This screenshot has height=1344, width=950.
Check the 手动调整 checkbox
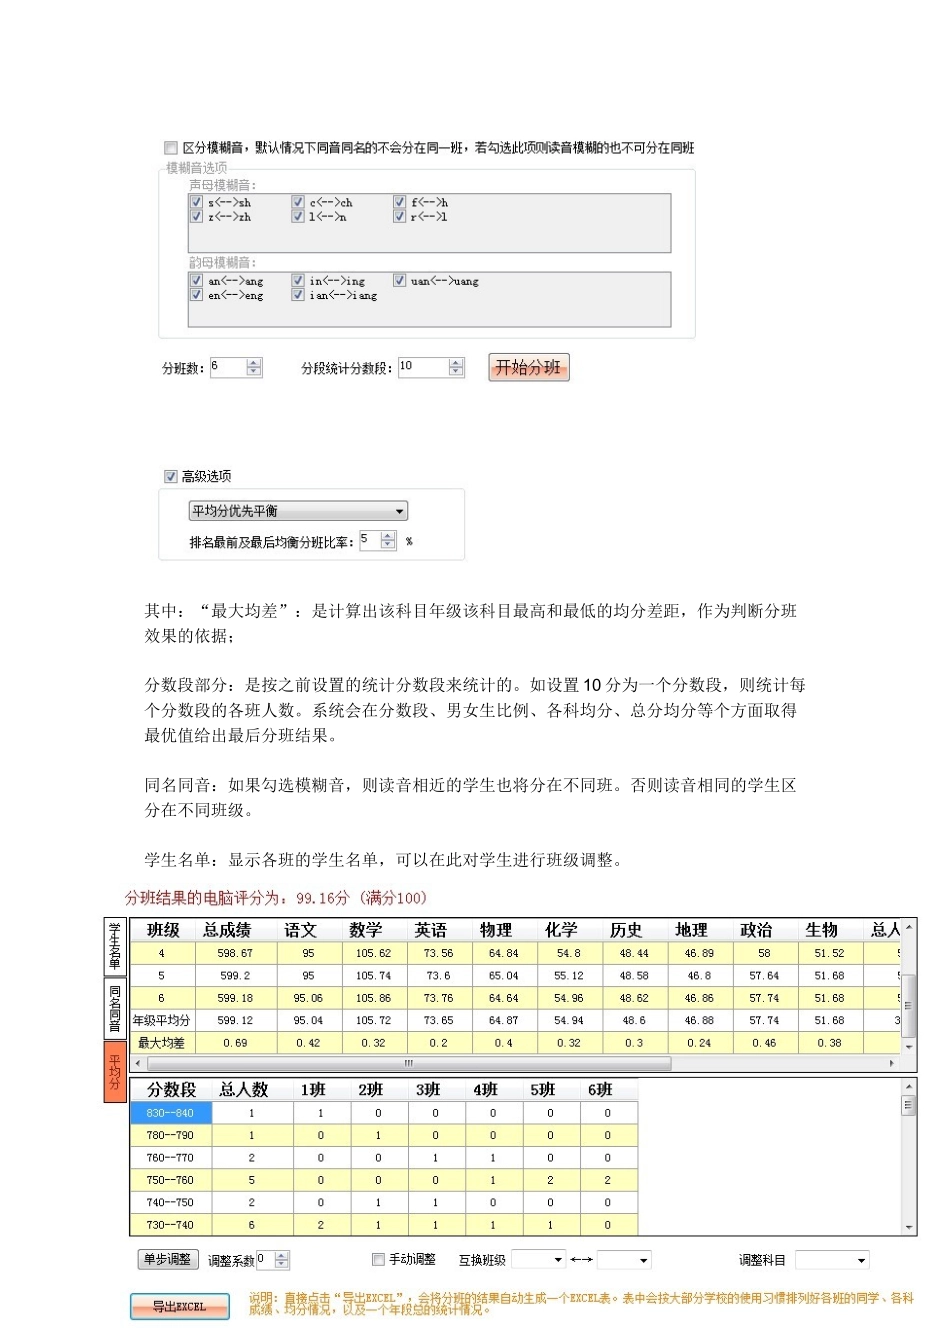[x=378, y=1259]
